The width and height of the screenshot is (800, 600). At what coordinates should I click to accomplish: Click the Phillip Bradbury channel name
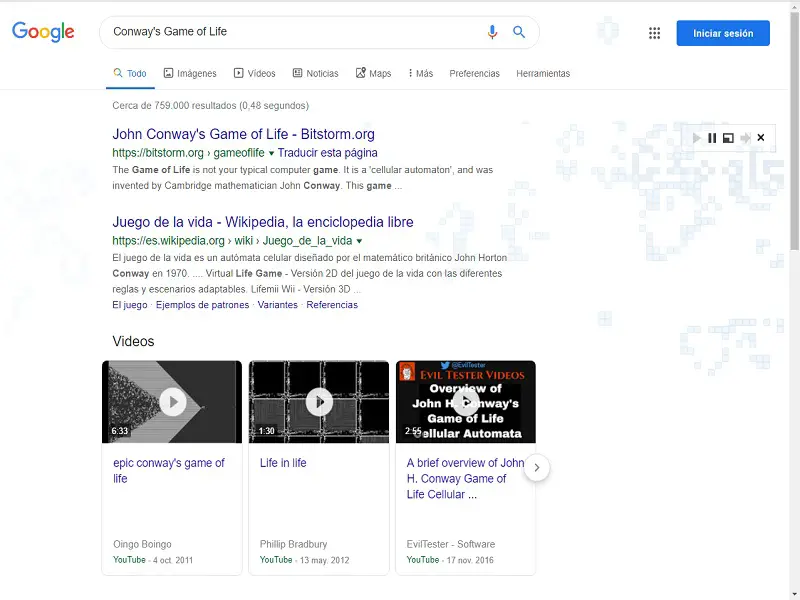tap(293, 544)
